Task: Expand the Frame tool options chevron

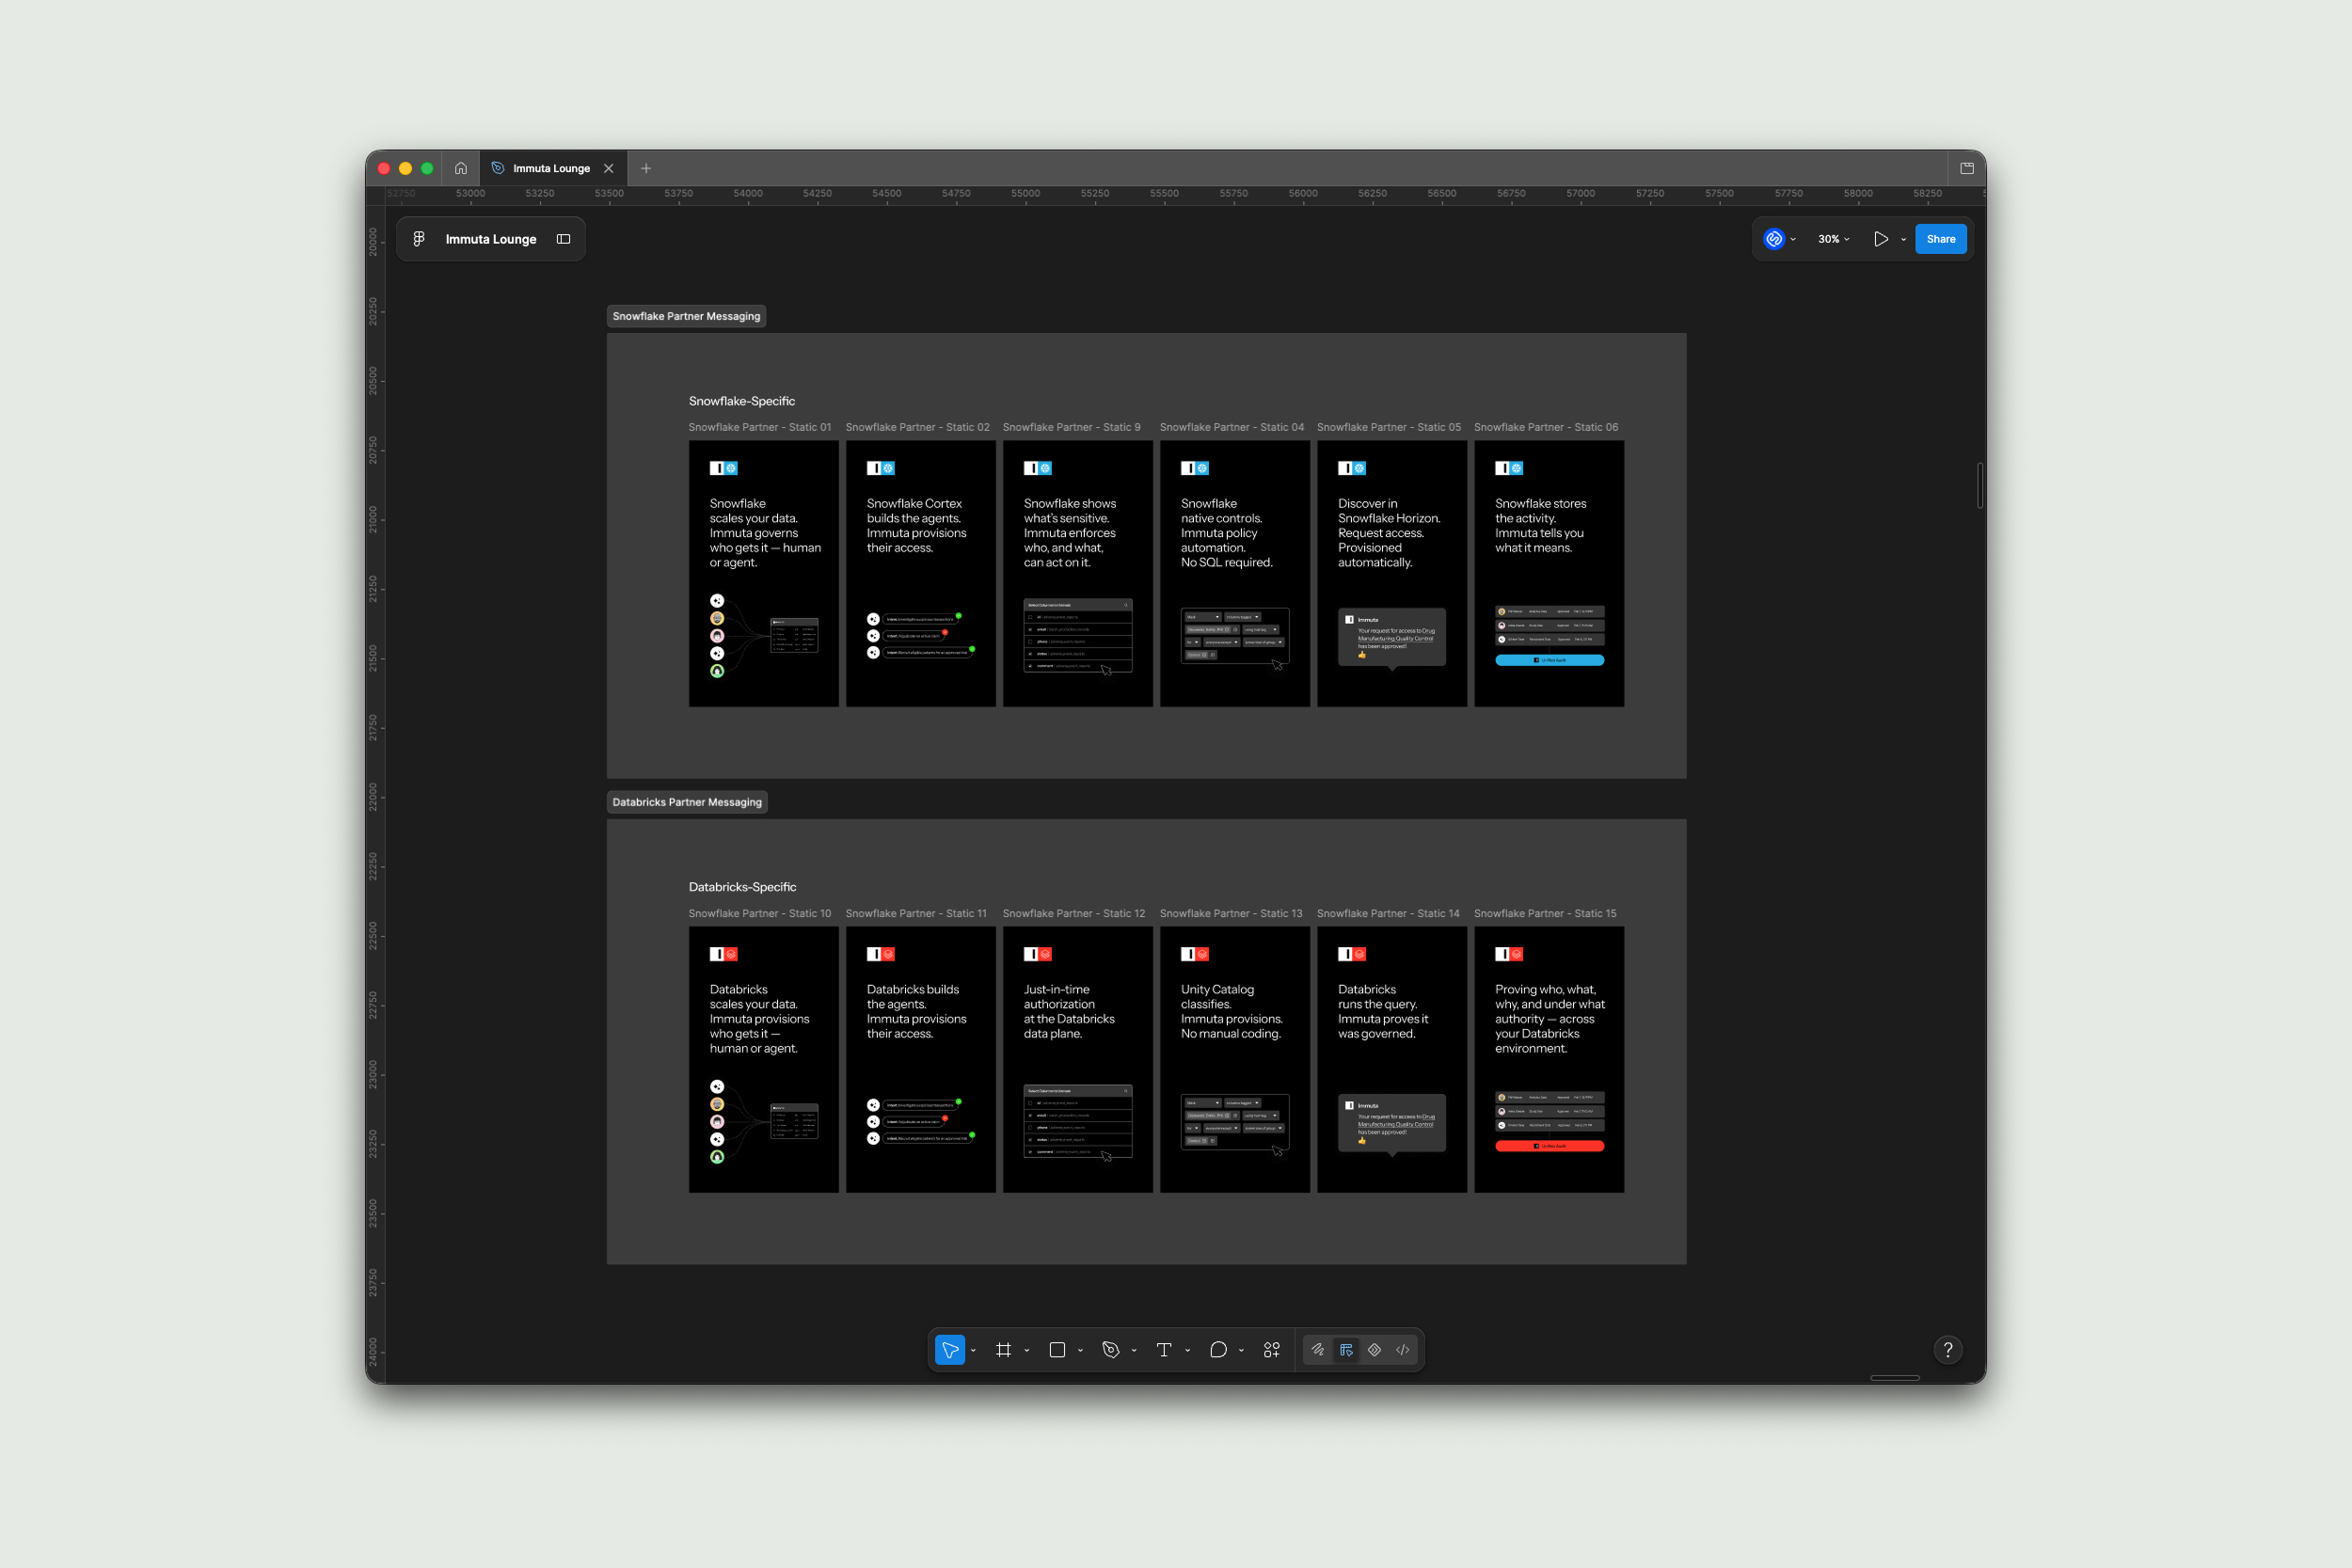Action: pyautogui.click(x=1027, y=1351)
